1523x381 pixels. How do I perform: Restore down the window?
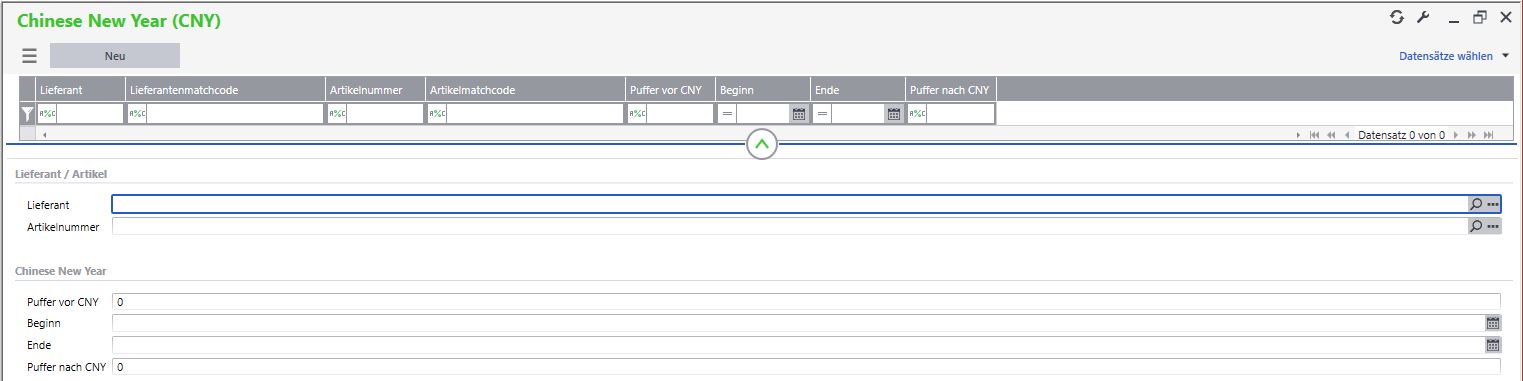pyautogui.click(x=1479, y=17)
